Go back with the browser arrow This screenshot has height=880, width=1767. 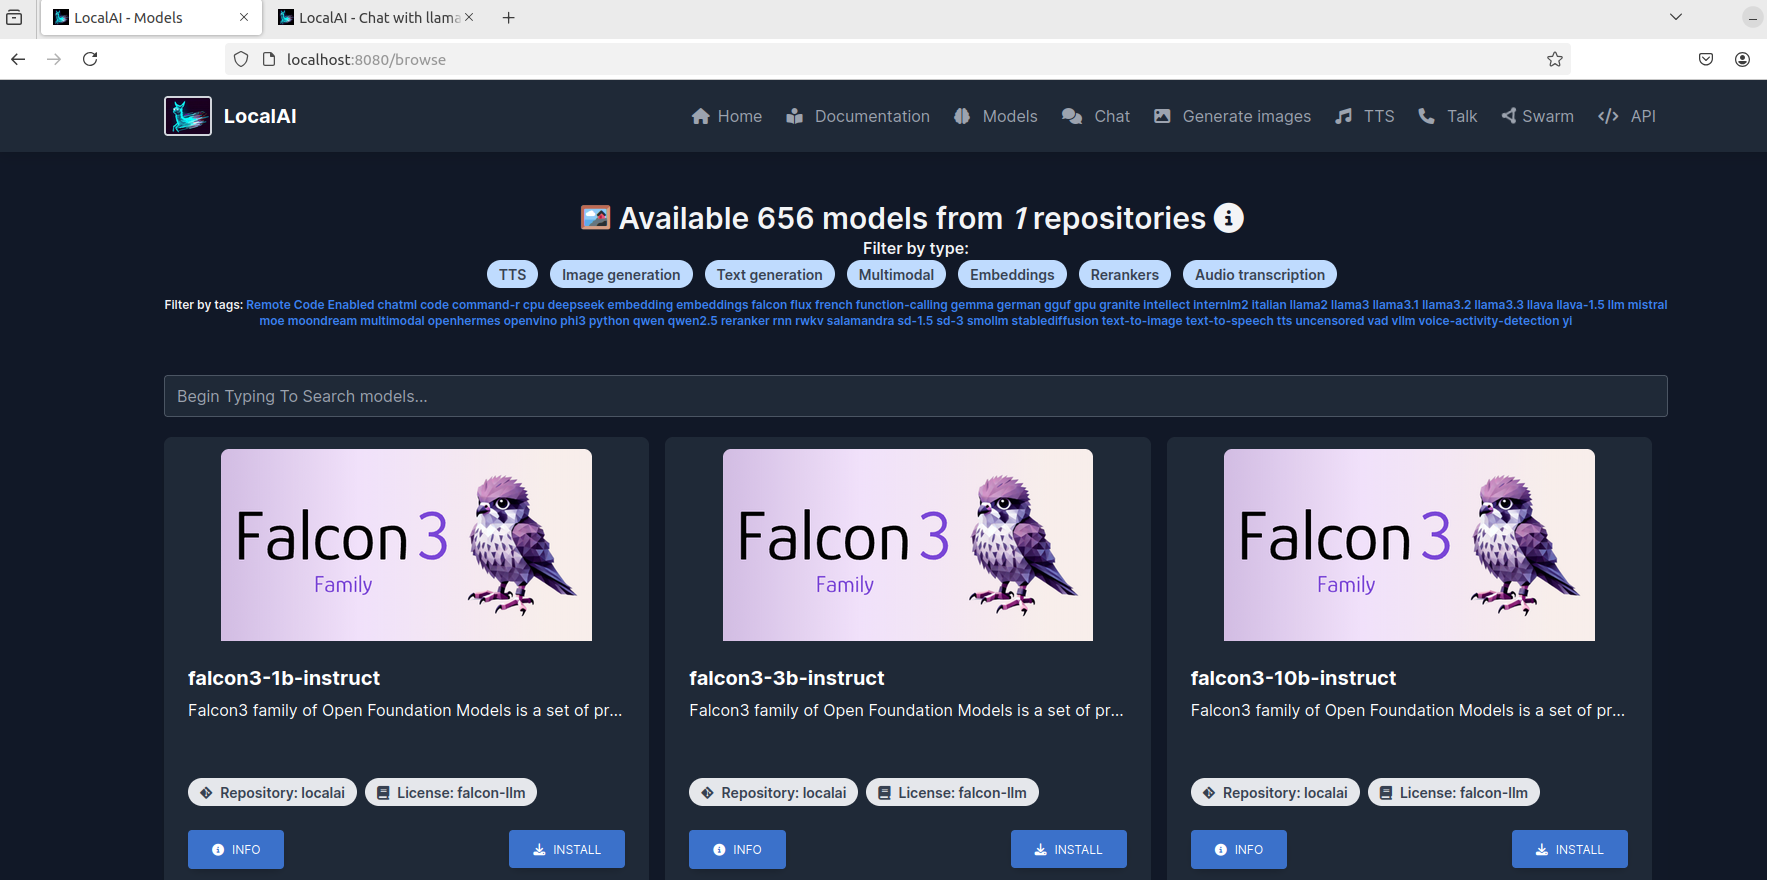click(18, 59)
